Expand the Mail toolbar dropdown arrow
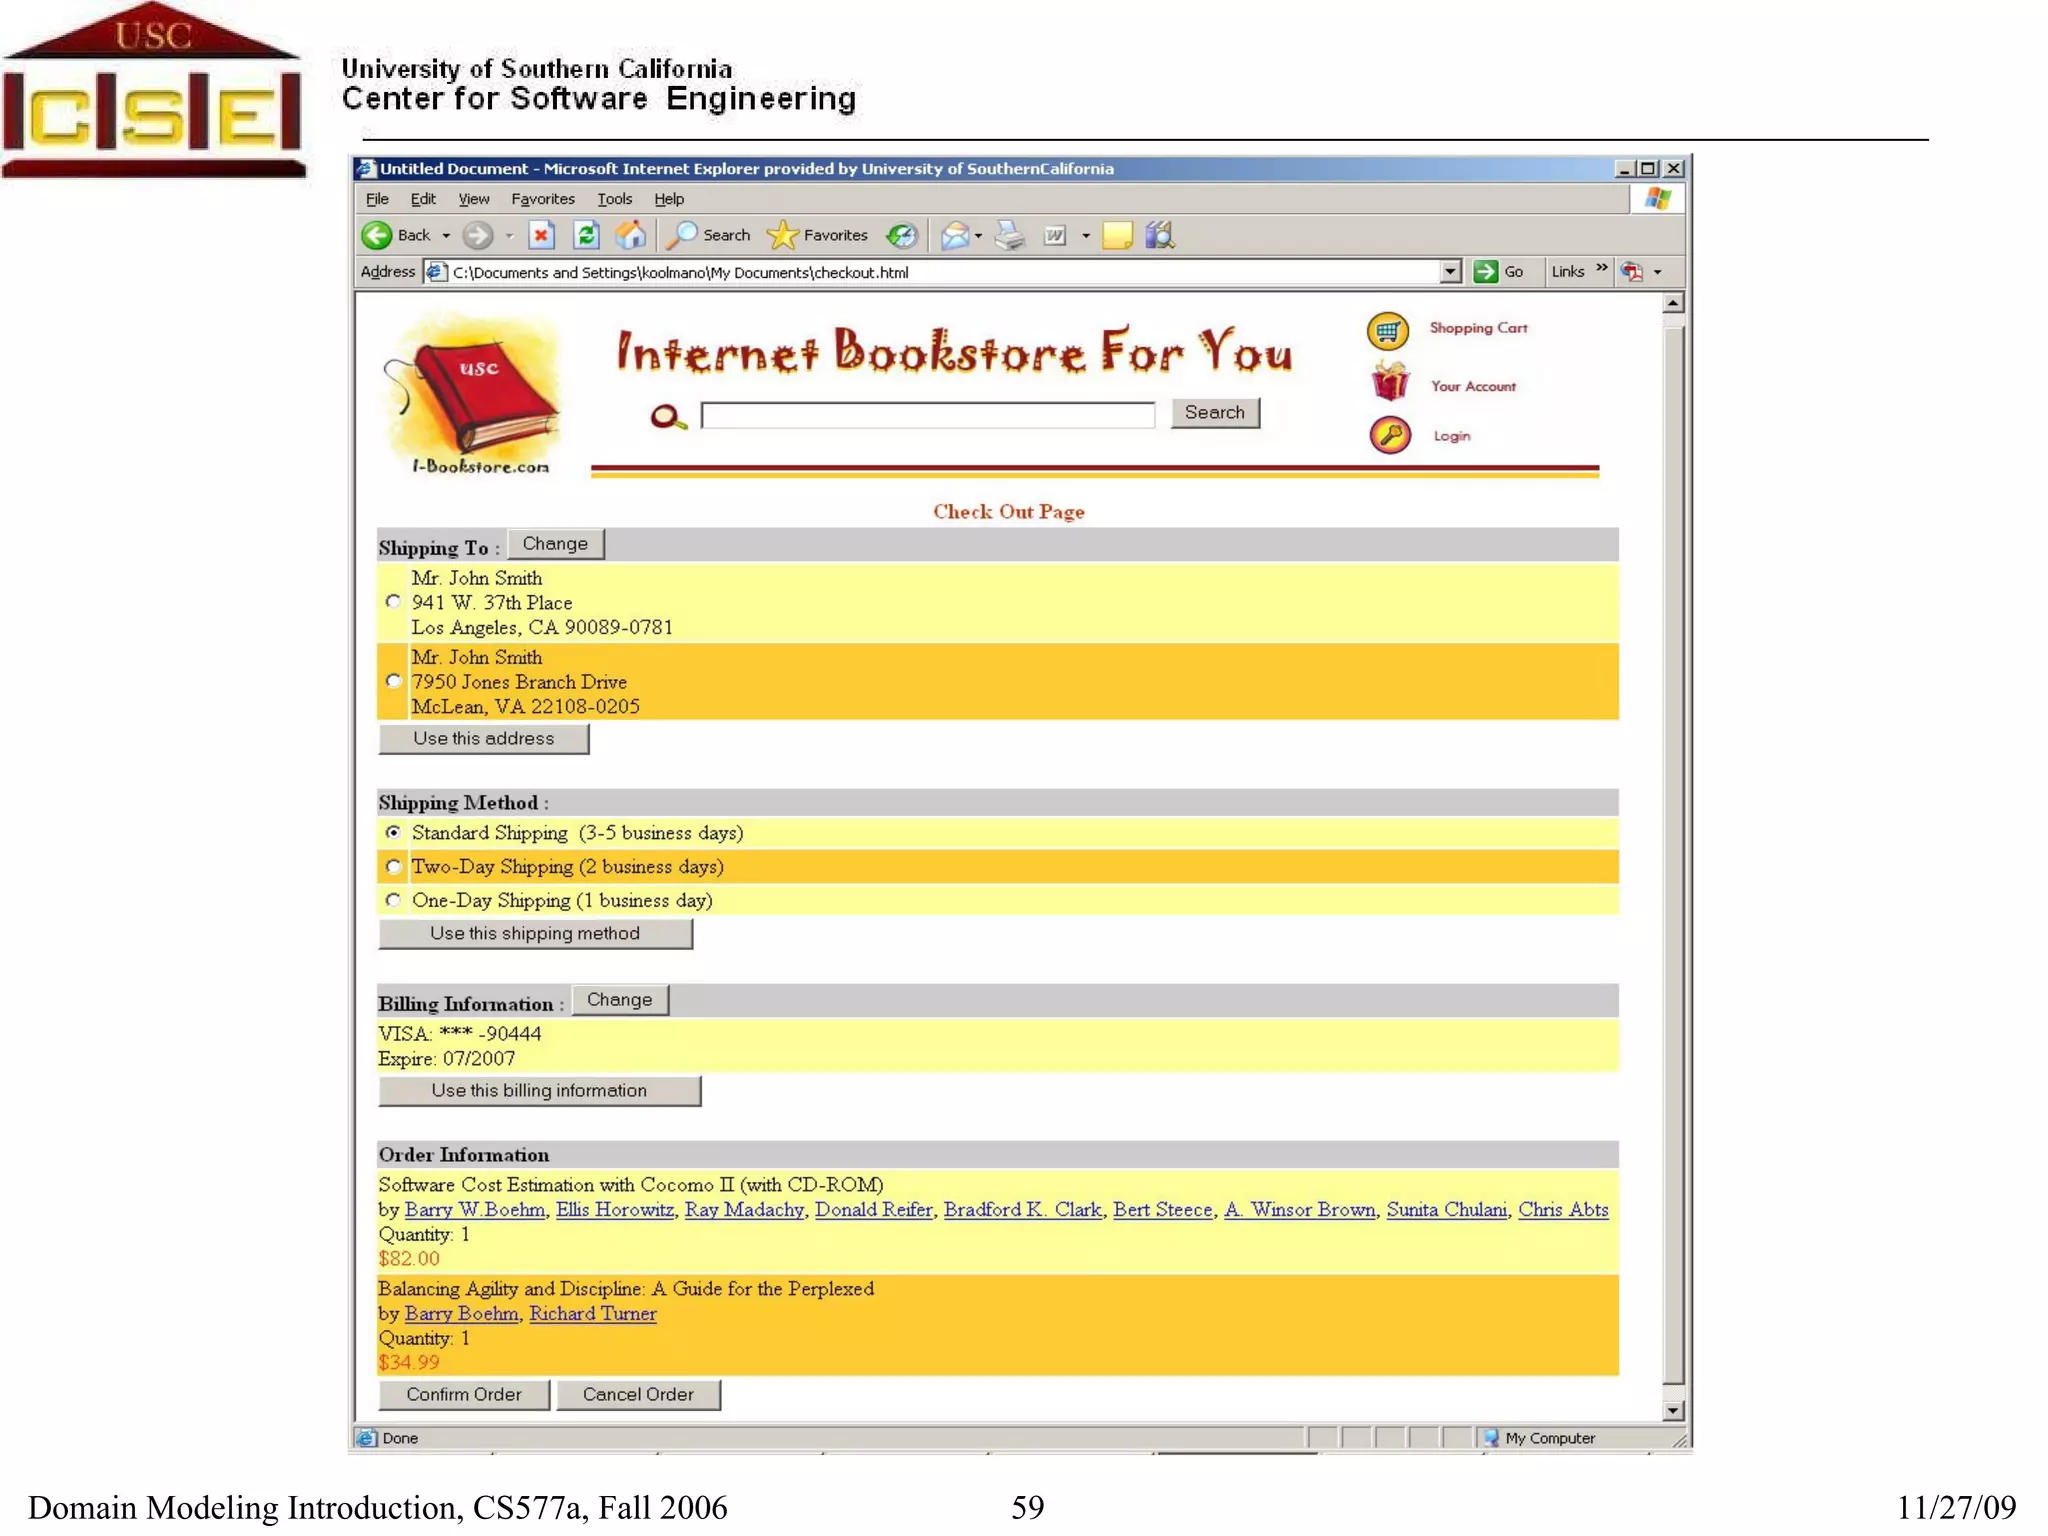Viewport: 2048px width, 1536px height. coord(978,236)
